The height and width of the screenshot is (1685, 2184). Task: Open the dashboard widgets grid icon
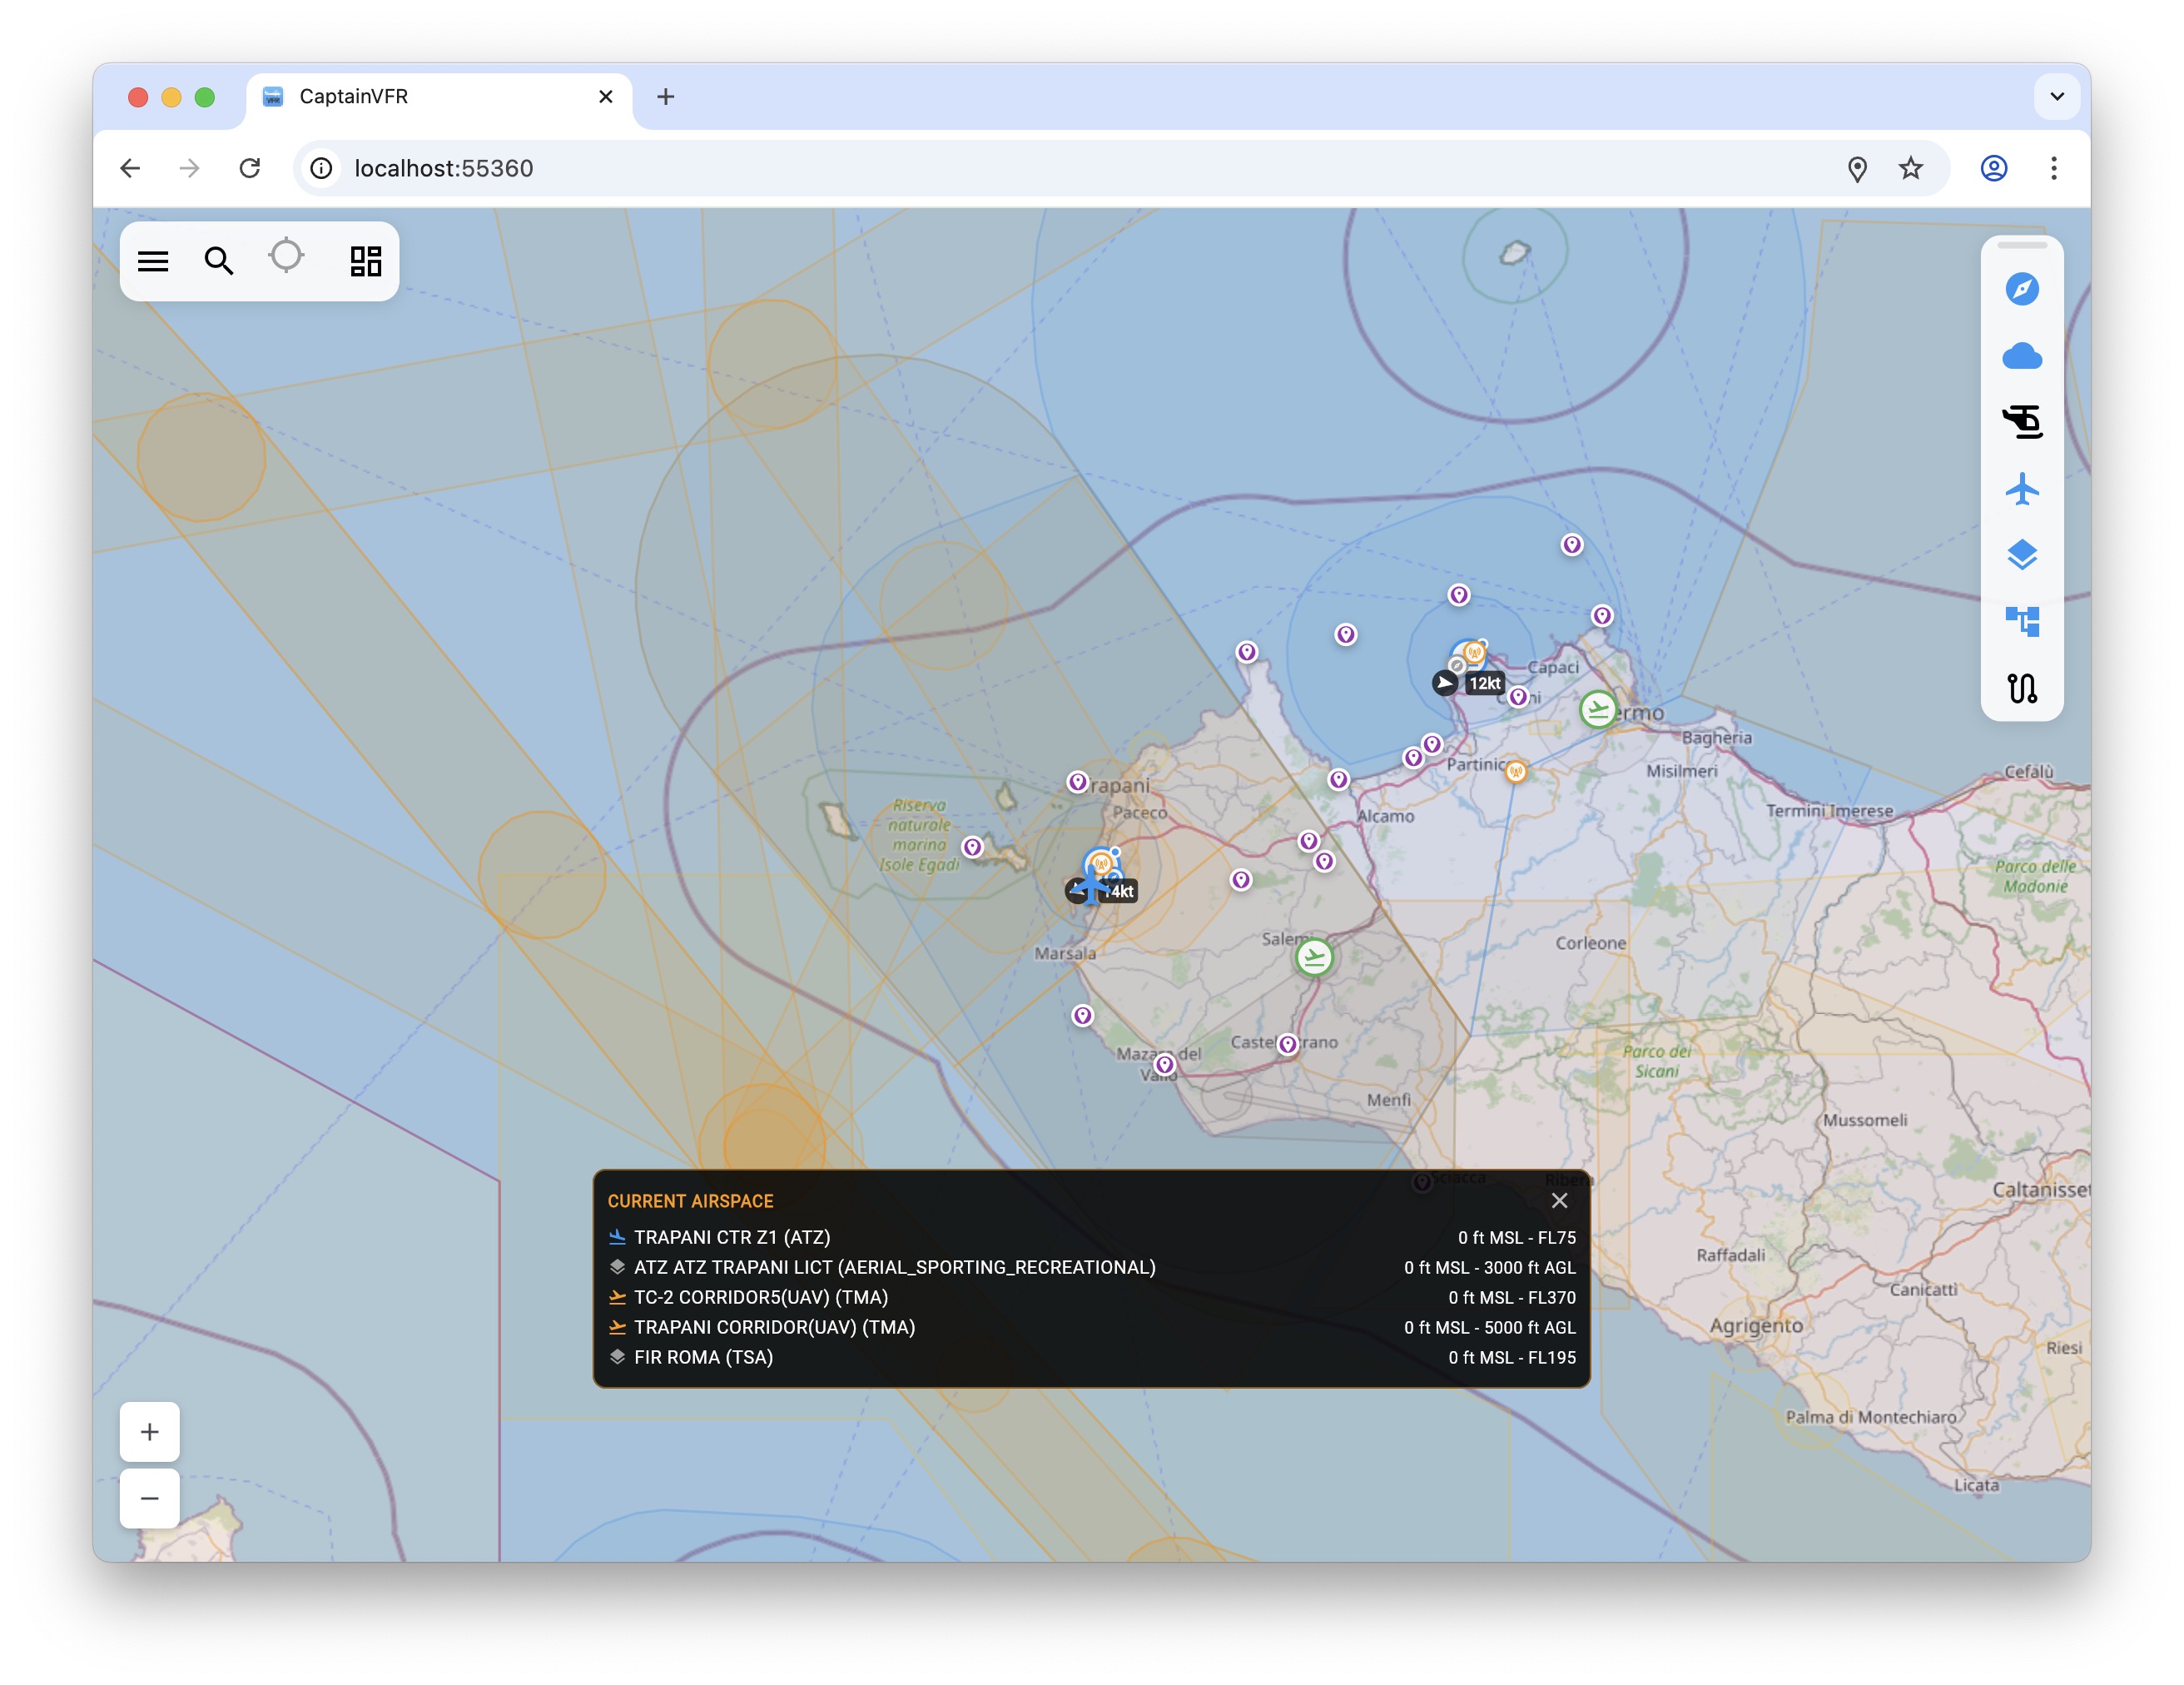point(366,261)
